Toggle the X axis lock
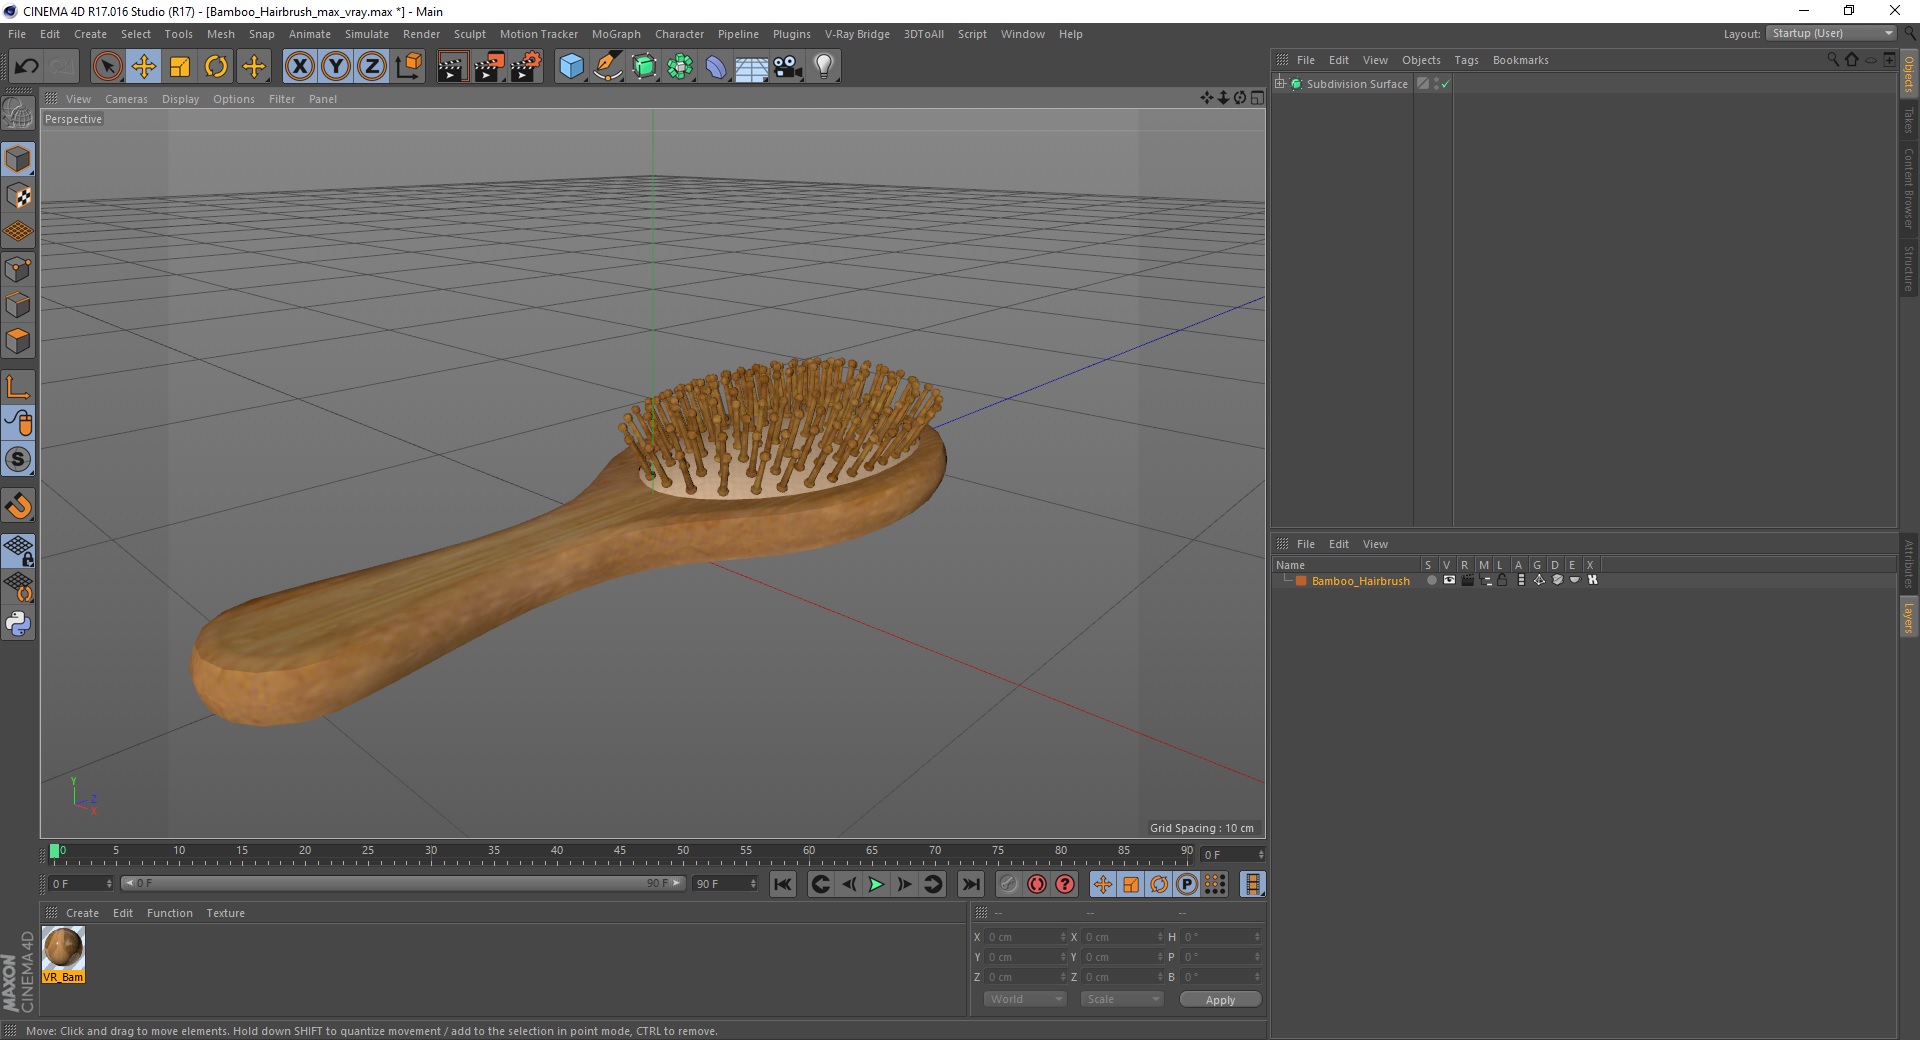1920x1040 pixels. click(299, 67)
